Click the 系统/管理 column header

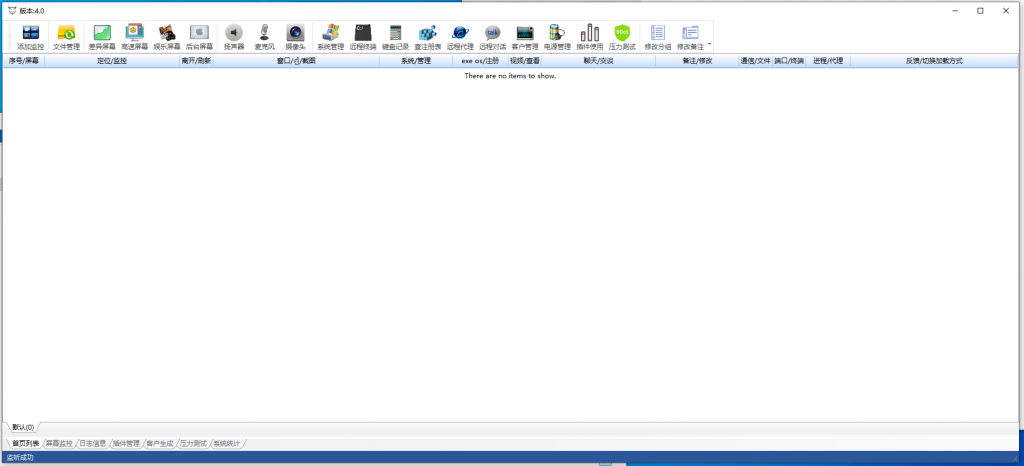pyautogui.click(x=415, y=61)
